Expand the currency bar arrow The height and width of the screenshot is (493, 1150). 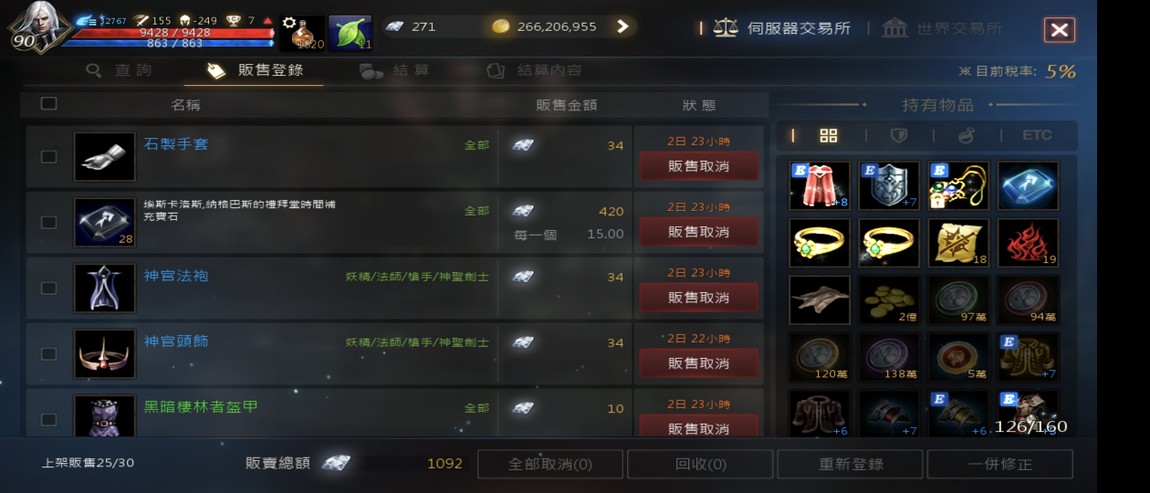(x=622, y=26)
